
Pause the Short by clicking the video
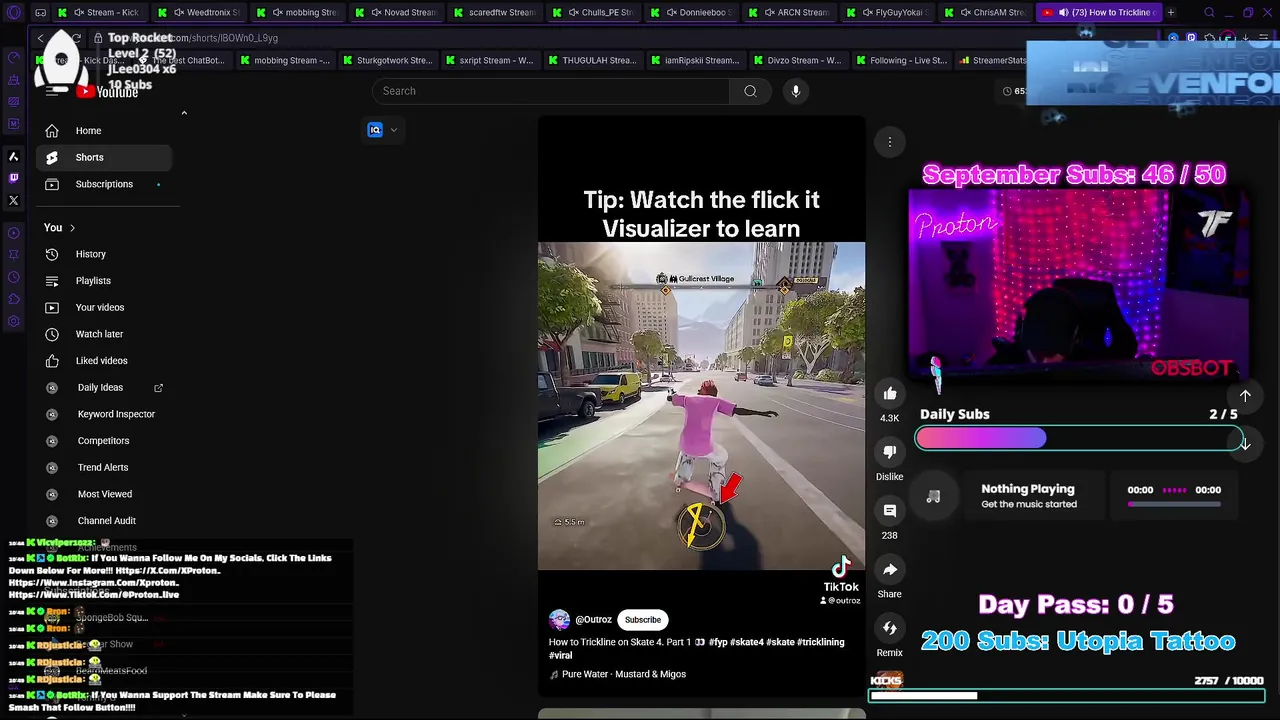pyautogui.click(x=701, y=405)
